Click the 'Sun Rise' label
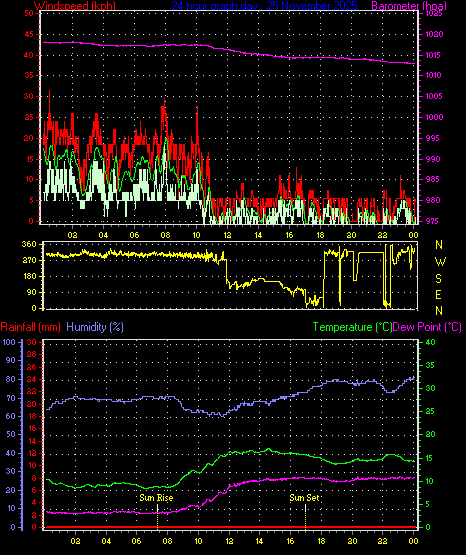Screen dimensions: 466x555 156,498
